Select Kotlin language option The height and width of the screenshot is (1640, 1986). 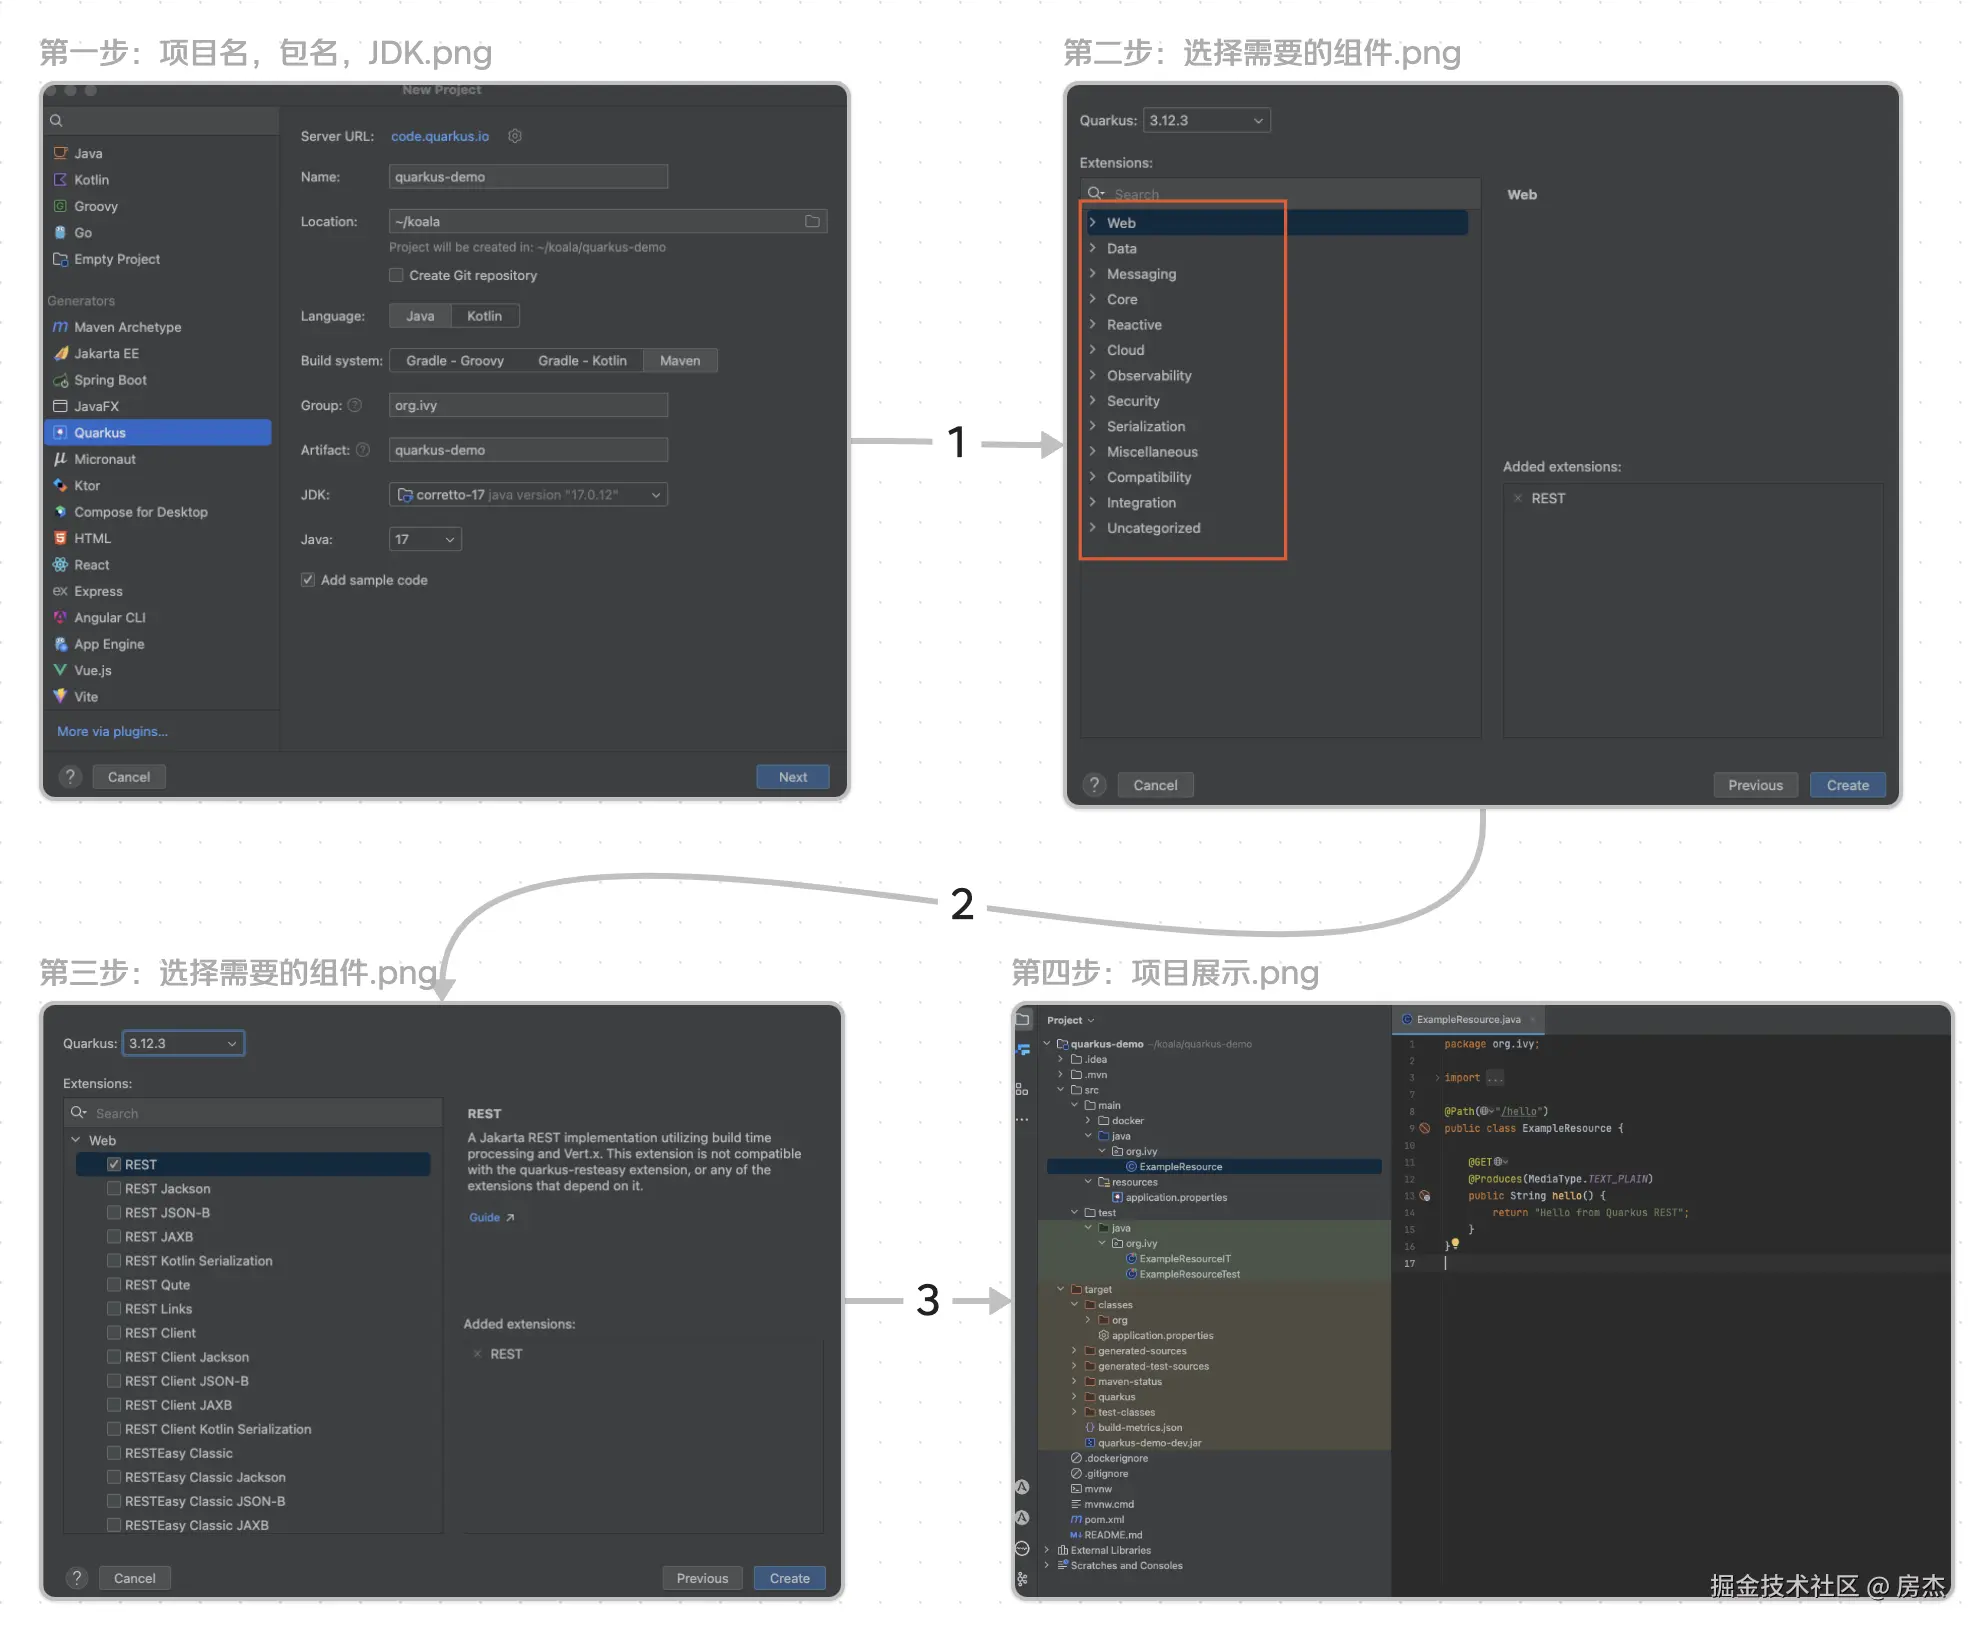484,316
